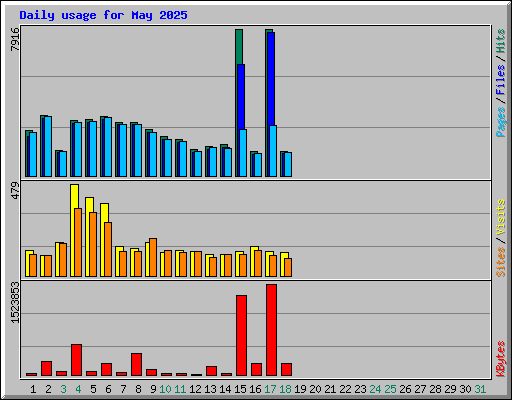Image resolution: width=512 pixels, height=400 pixels.
Task: Click the orange "Sites" legend label
Action: [x=501, y=262]
